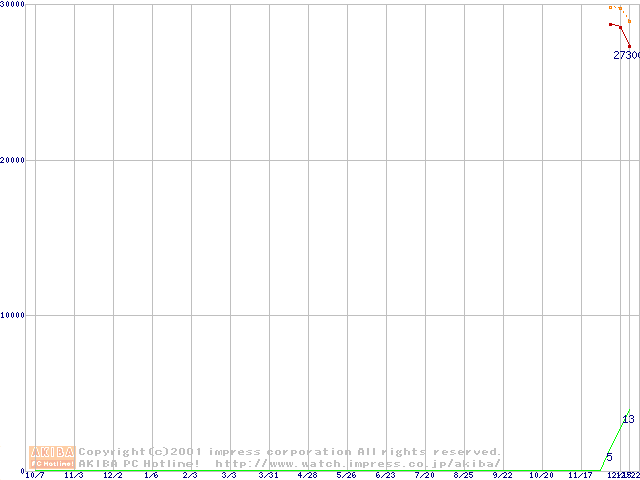Viewport: 640px width, 480px height.
Task: Click the 12/2 date label
Action: [x=112, y=476]
